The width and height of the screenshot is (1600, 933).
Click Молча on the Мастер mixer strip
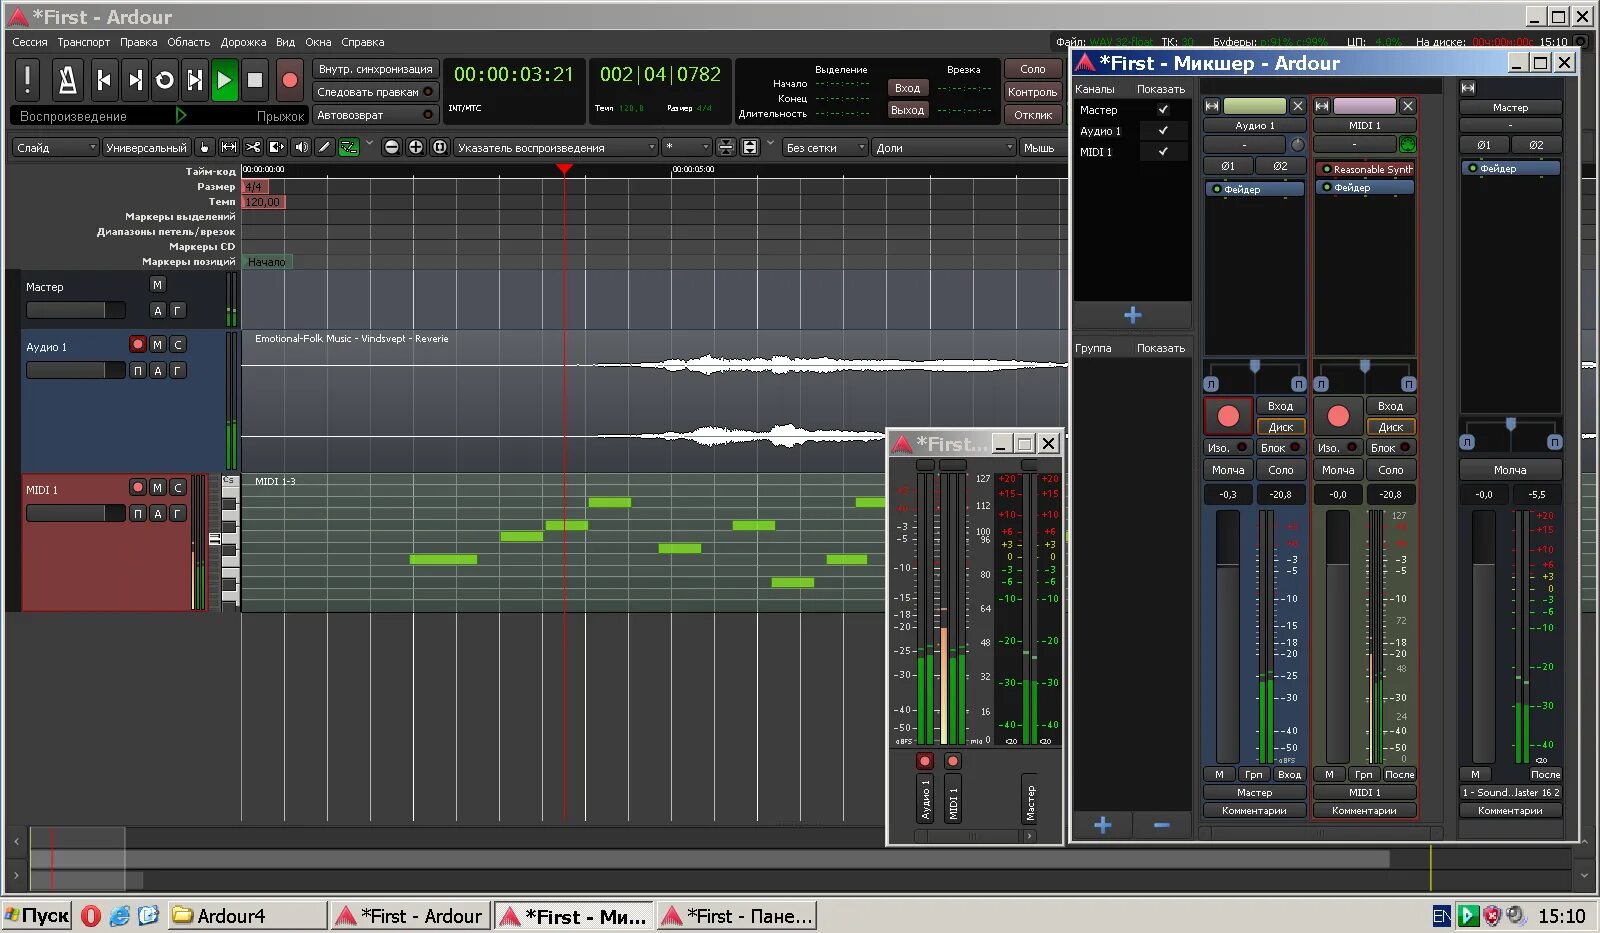(1510, 470)
